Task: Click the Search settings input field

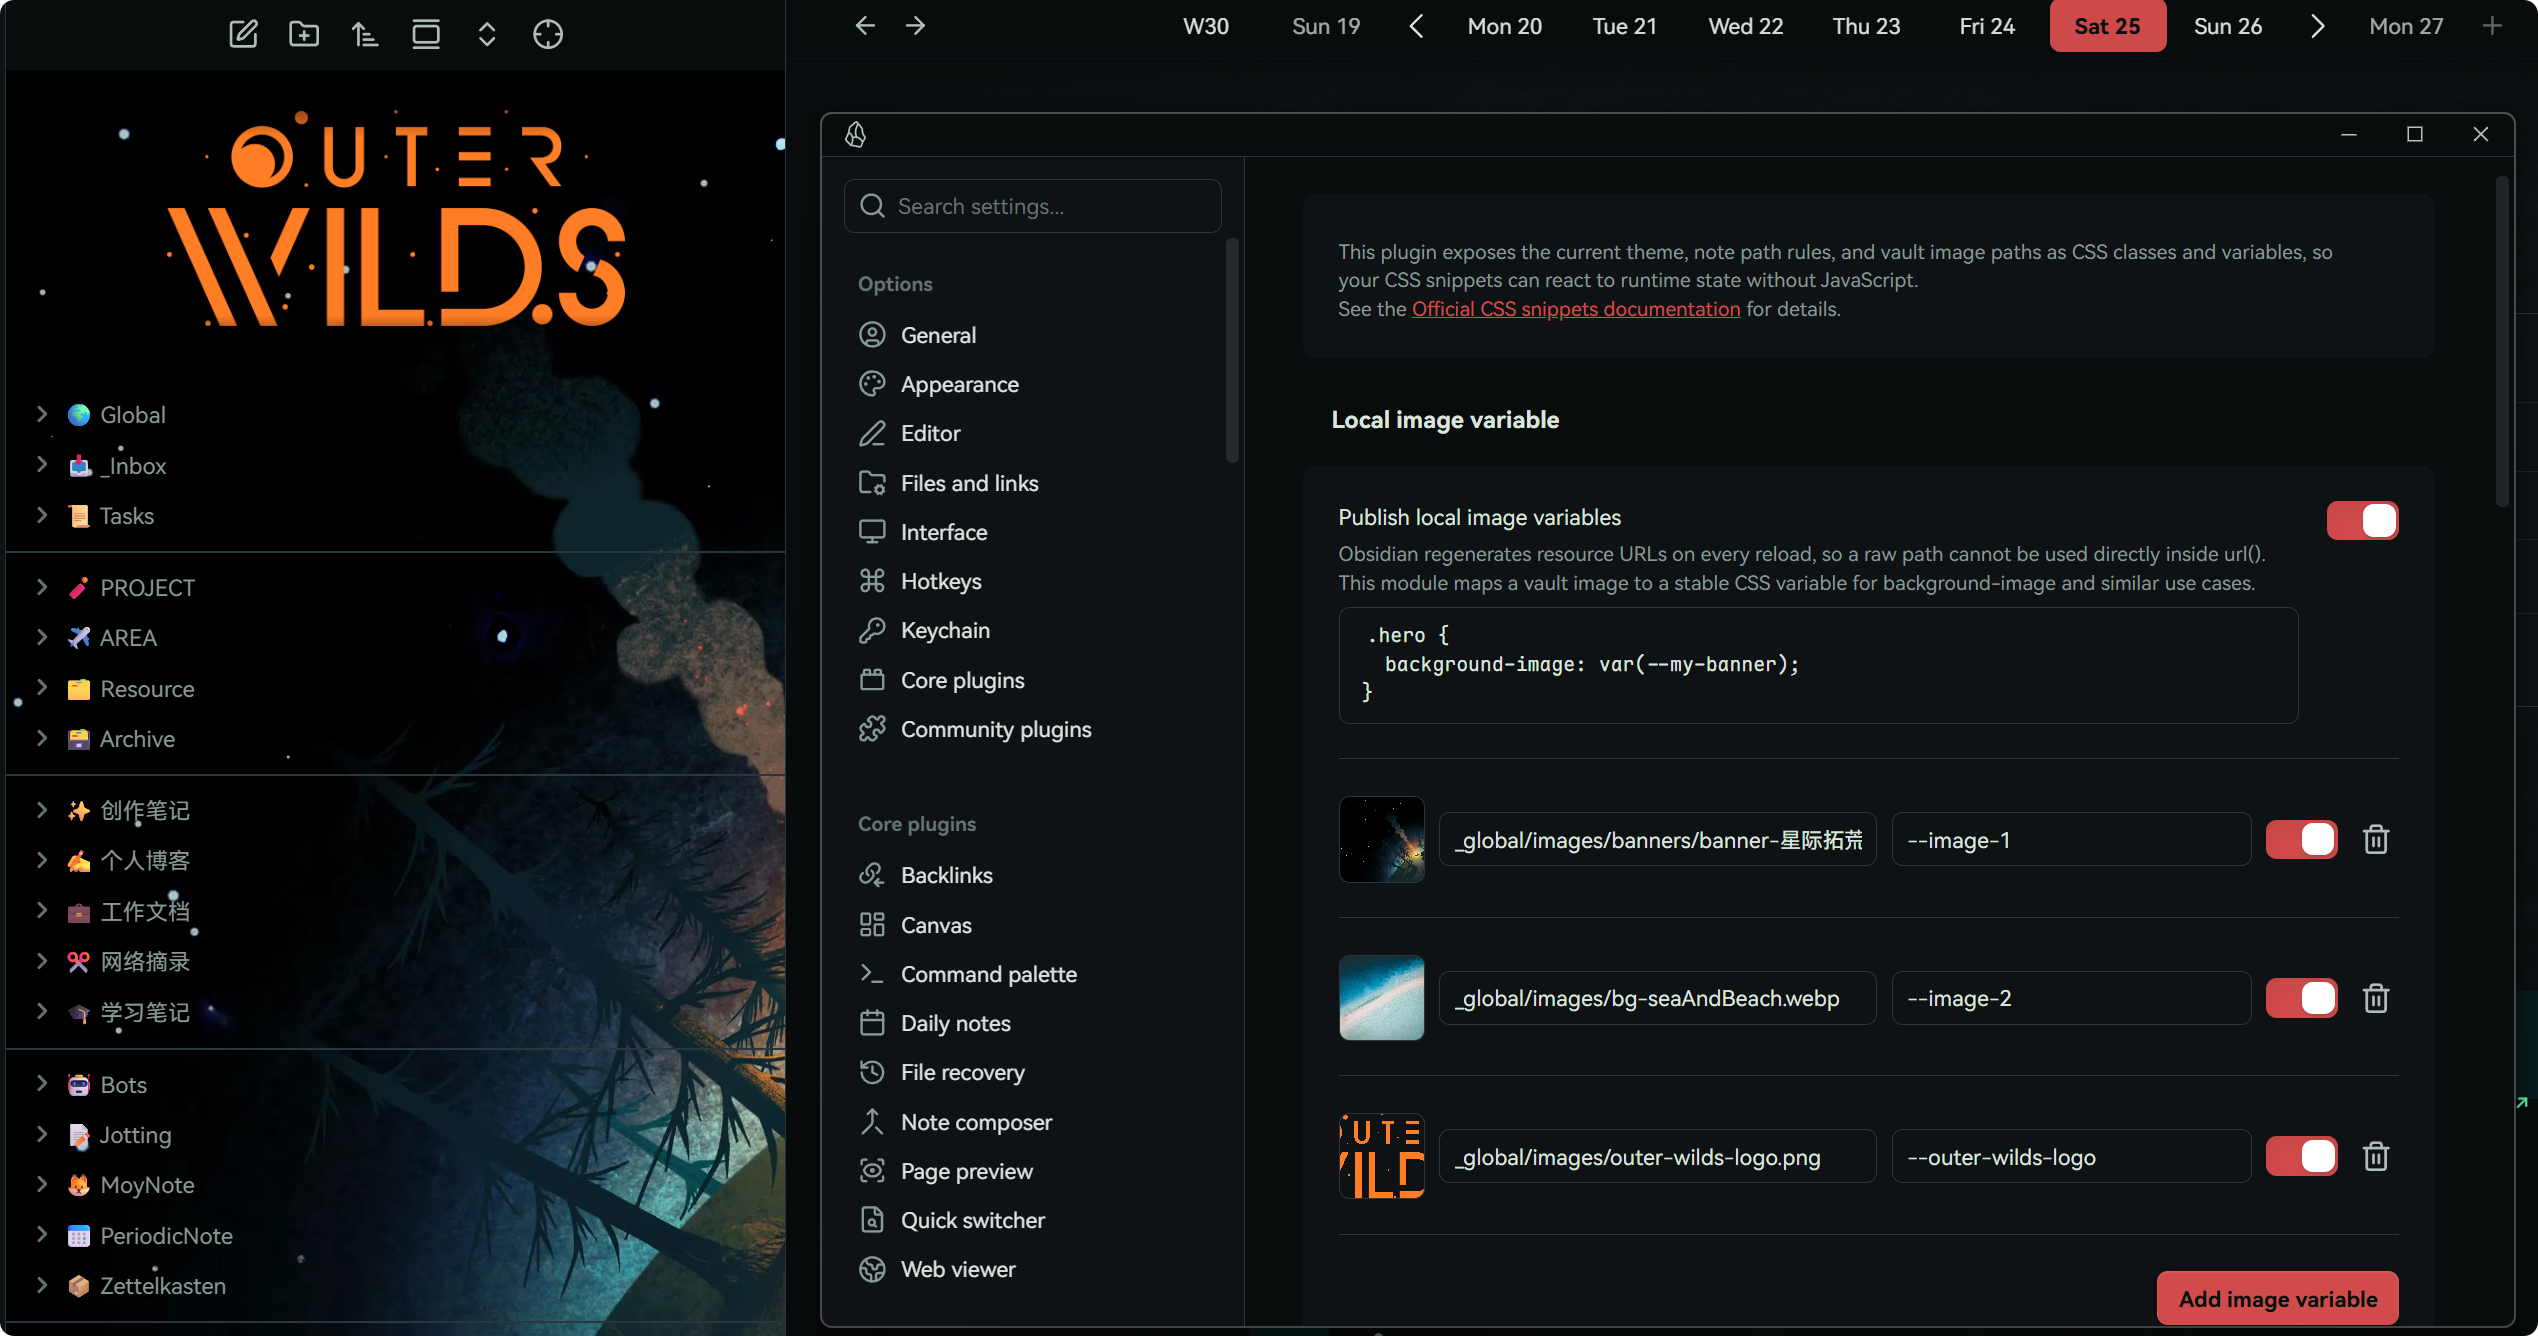Action: [x=1033, y=206]
